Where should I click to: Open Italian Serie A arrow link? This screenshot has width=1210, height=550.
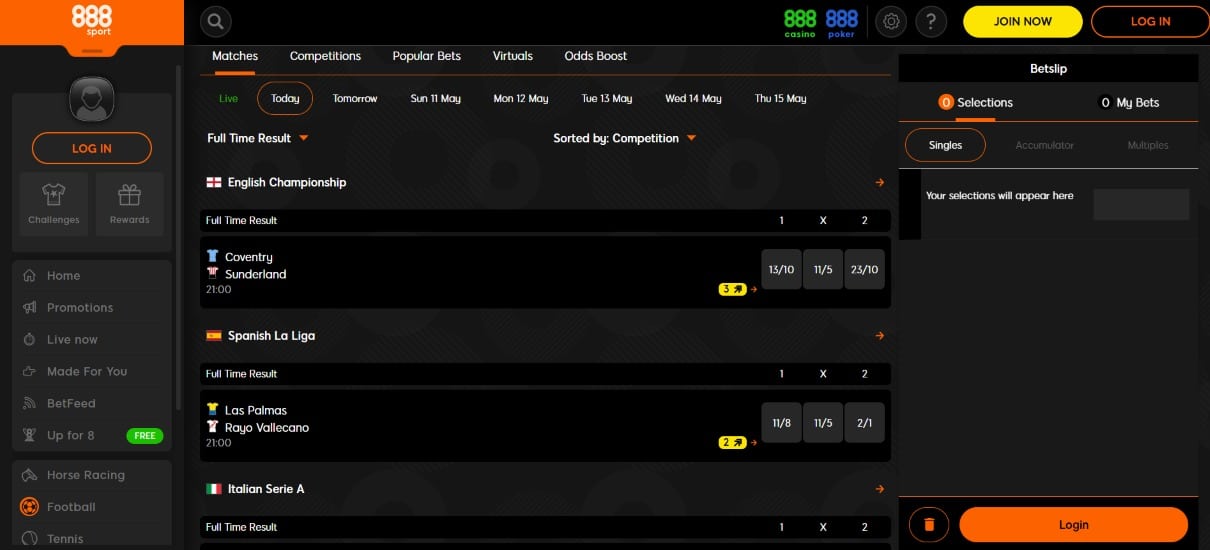pyautogui.click(x=880, y=489)
